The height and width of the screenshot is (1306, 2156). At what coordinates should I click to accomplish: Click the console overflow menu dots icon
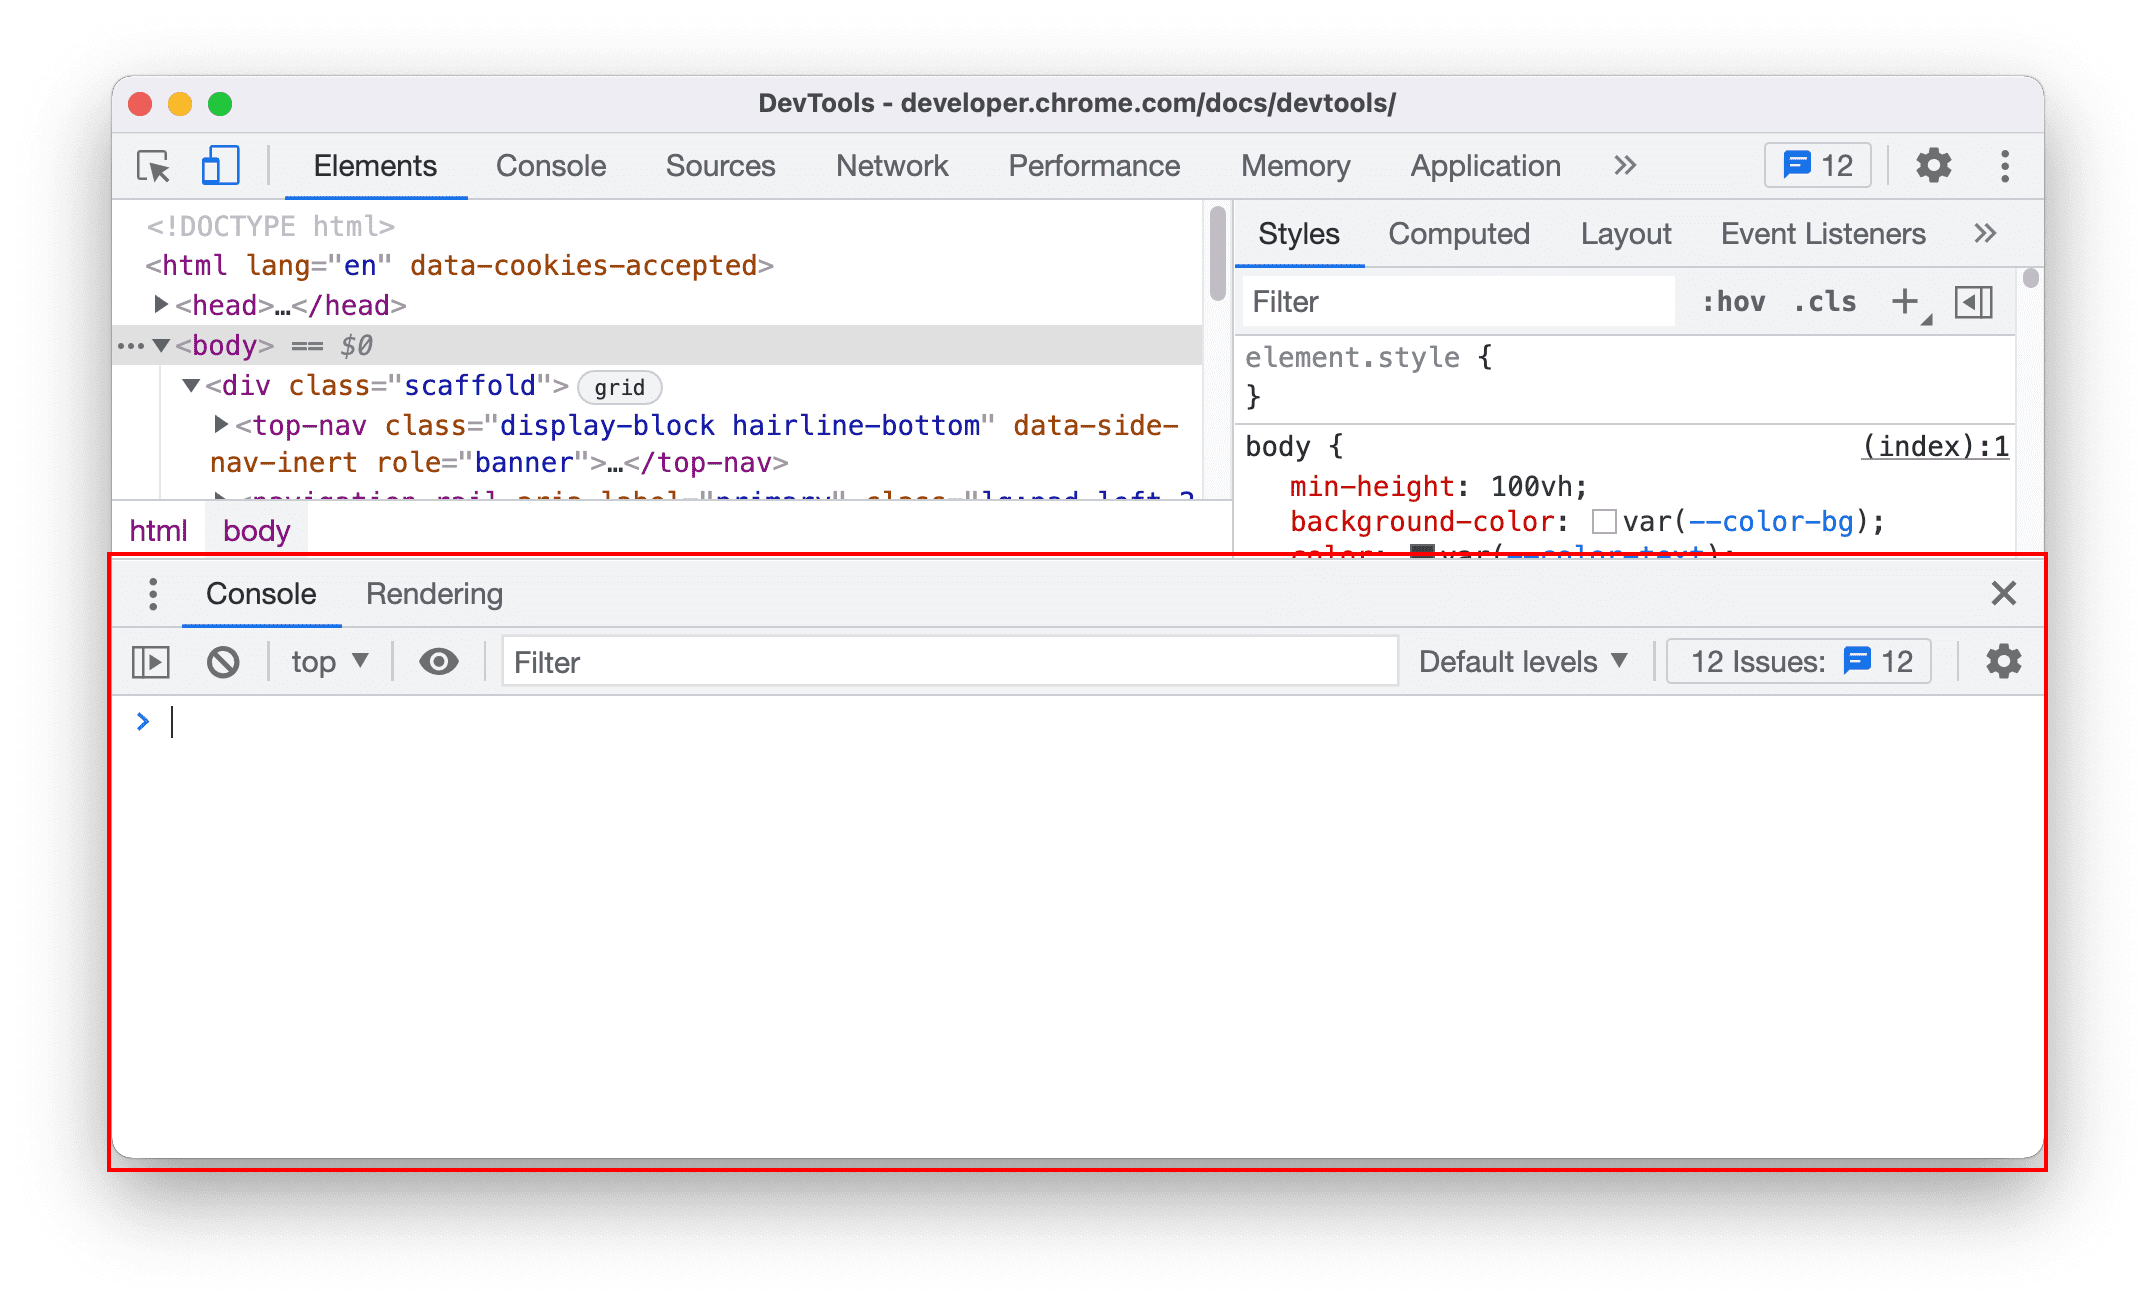pyautogui.click(x=154, y=593)
